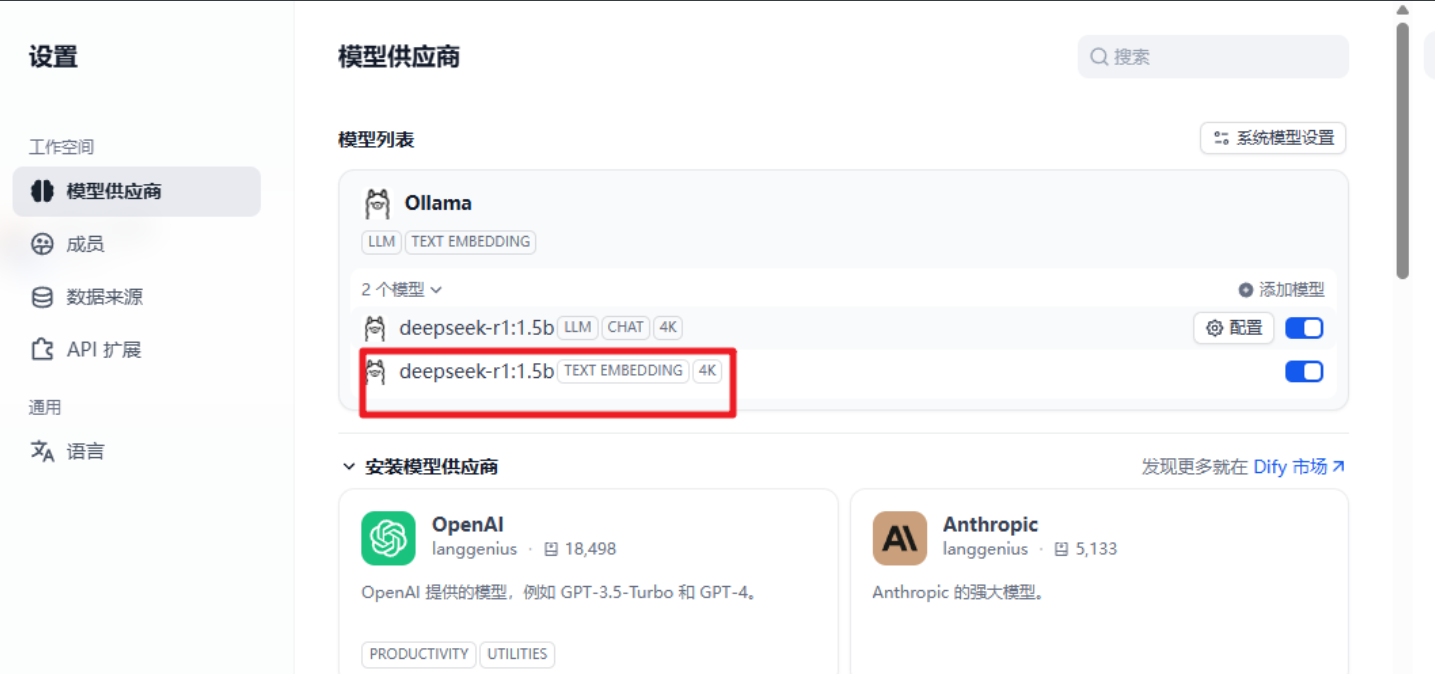Disable the deepseek-r1:1.5b LLM chat model toggle
The image size is (1435, 674).
pyautogui.click(x=1304, y=328)
